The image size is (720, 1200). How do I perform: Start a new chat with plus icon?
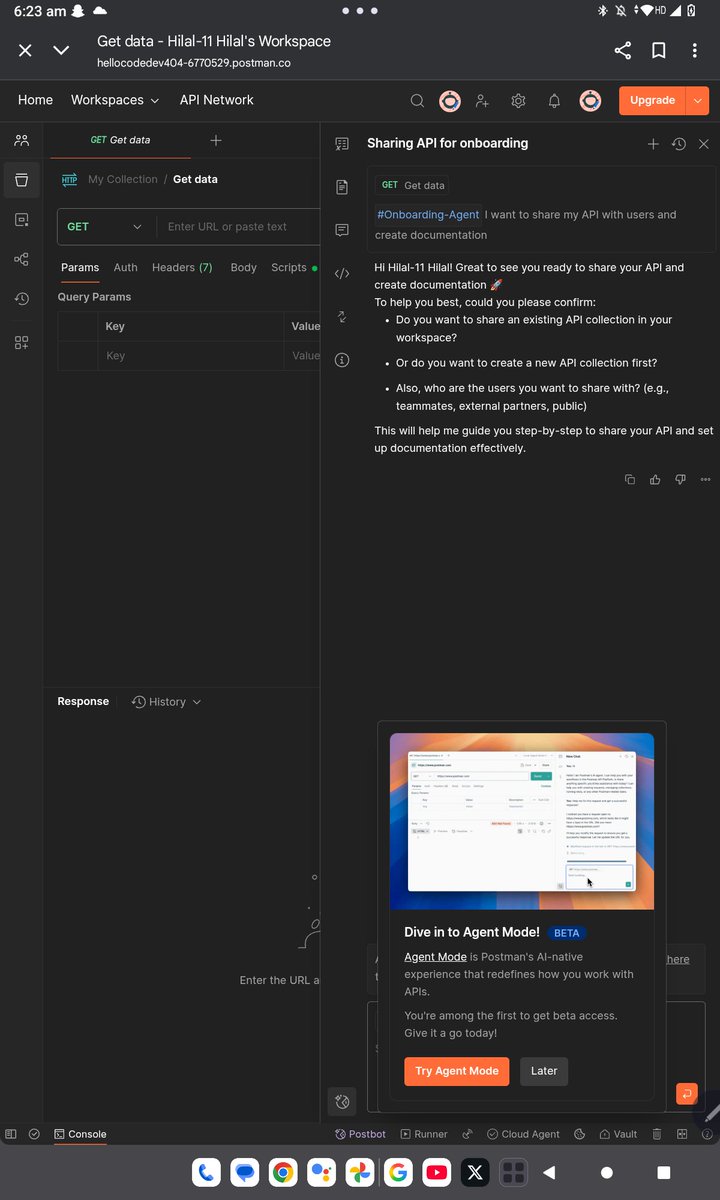653,144
